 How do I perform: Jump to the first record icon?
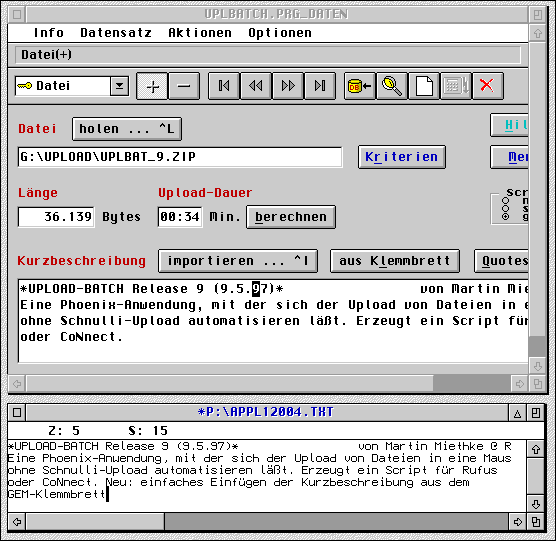coord(224,86)
